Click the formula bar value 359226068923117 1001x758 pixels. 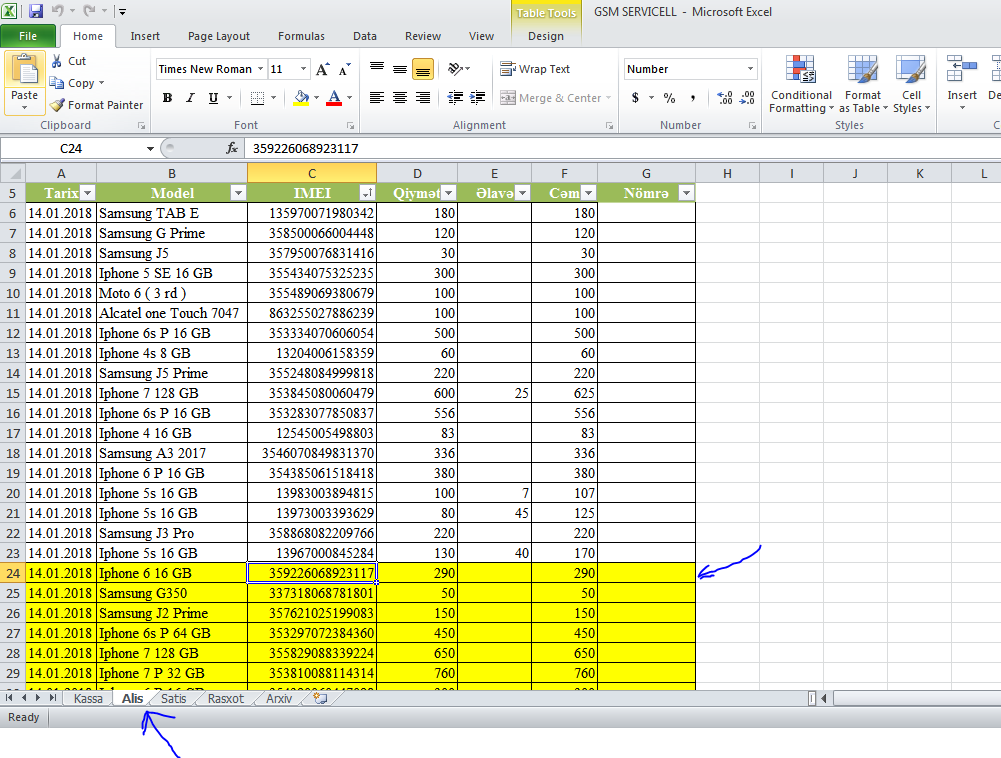point(306,149)
